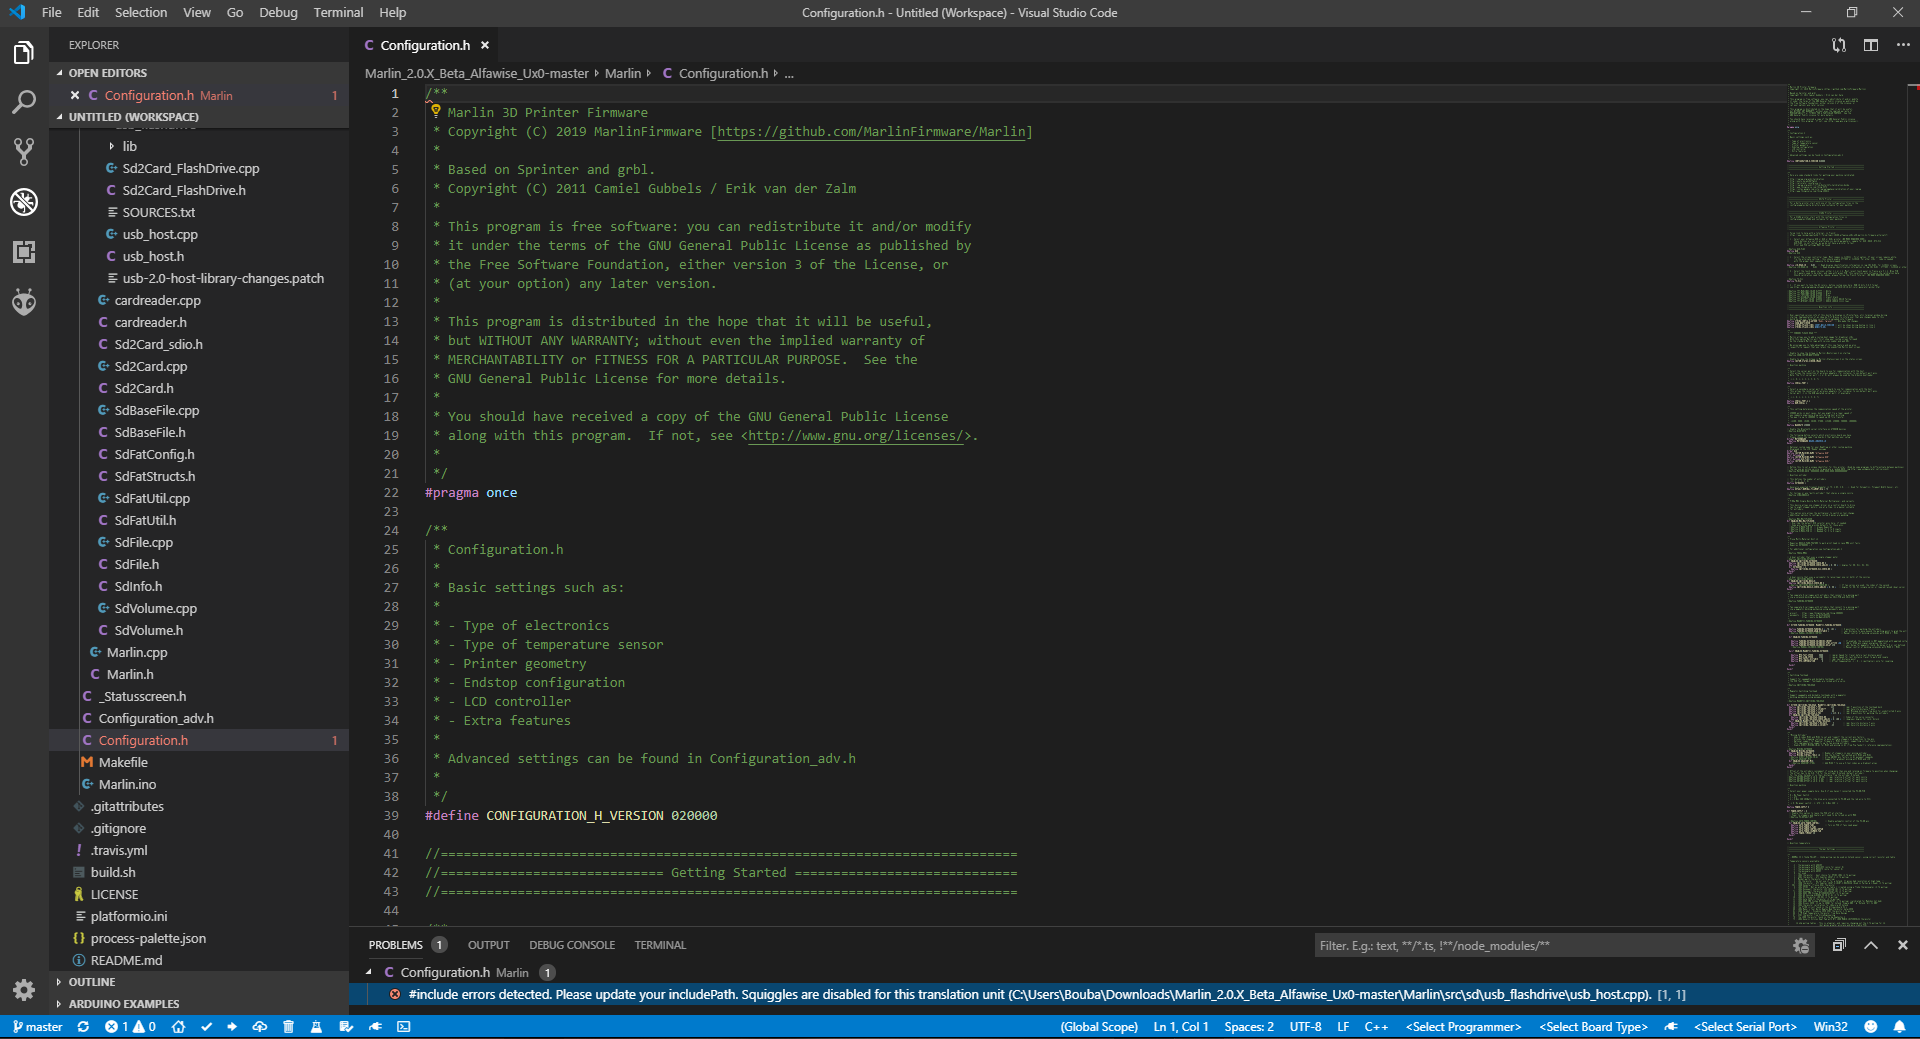The width and height of the screenshot is (1920, 1039).
Task: Close the bottom panel
Action: coord(1903,945)
